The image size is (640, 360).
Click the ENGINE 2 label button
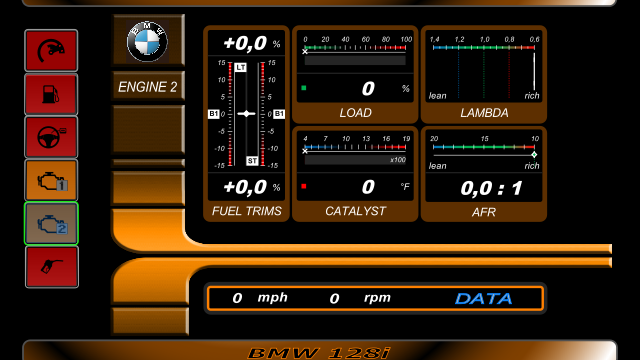click(x=148, y=87)
